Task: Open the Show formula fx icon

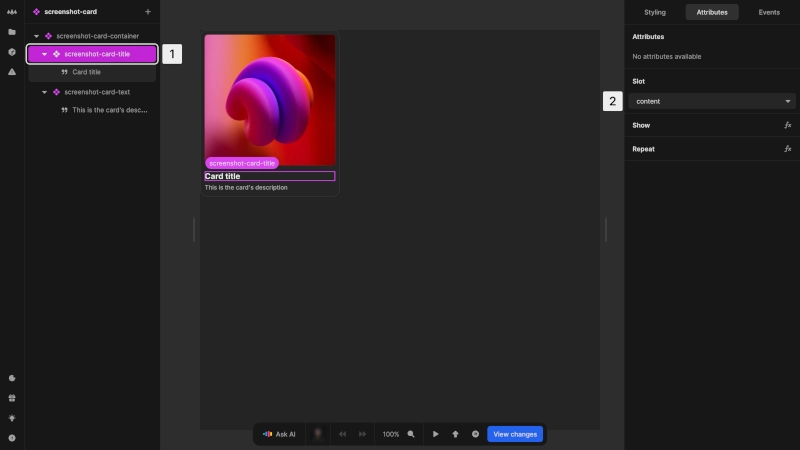Action: (788, 125)
